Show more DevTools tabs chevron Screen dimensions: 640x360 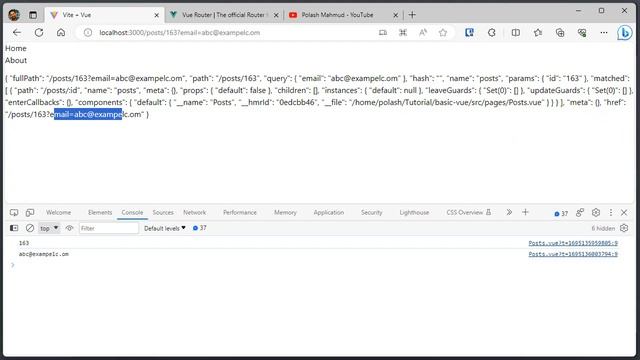509,212
